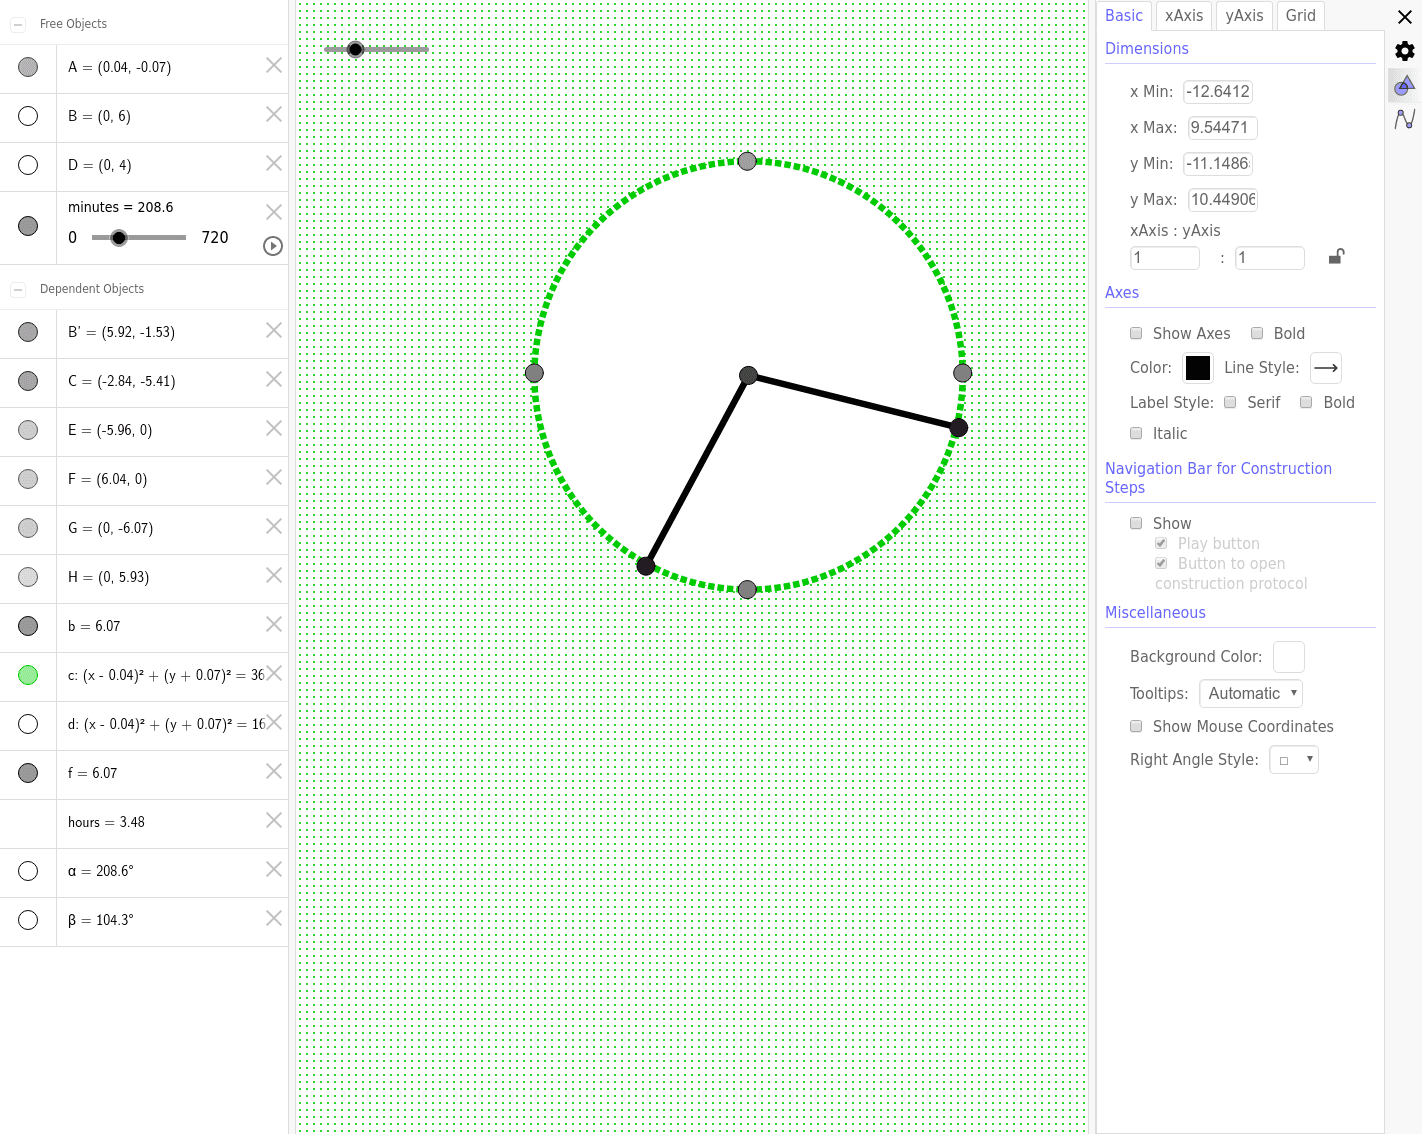Open the xAxis tab
This screenshot has width=1424, height=1136.
(1183, 16)
